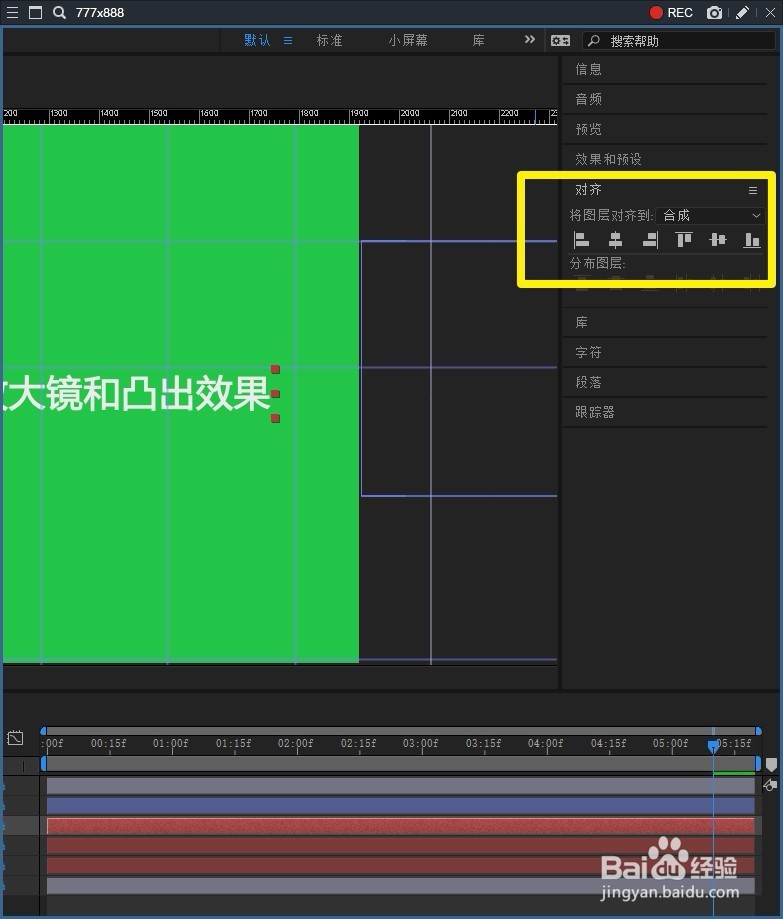This screenshot has width=783, height=919.
Task: Align layer to left edge
Action: [x=581, y=240]
